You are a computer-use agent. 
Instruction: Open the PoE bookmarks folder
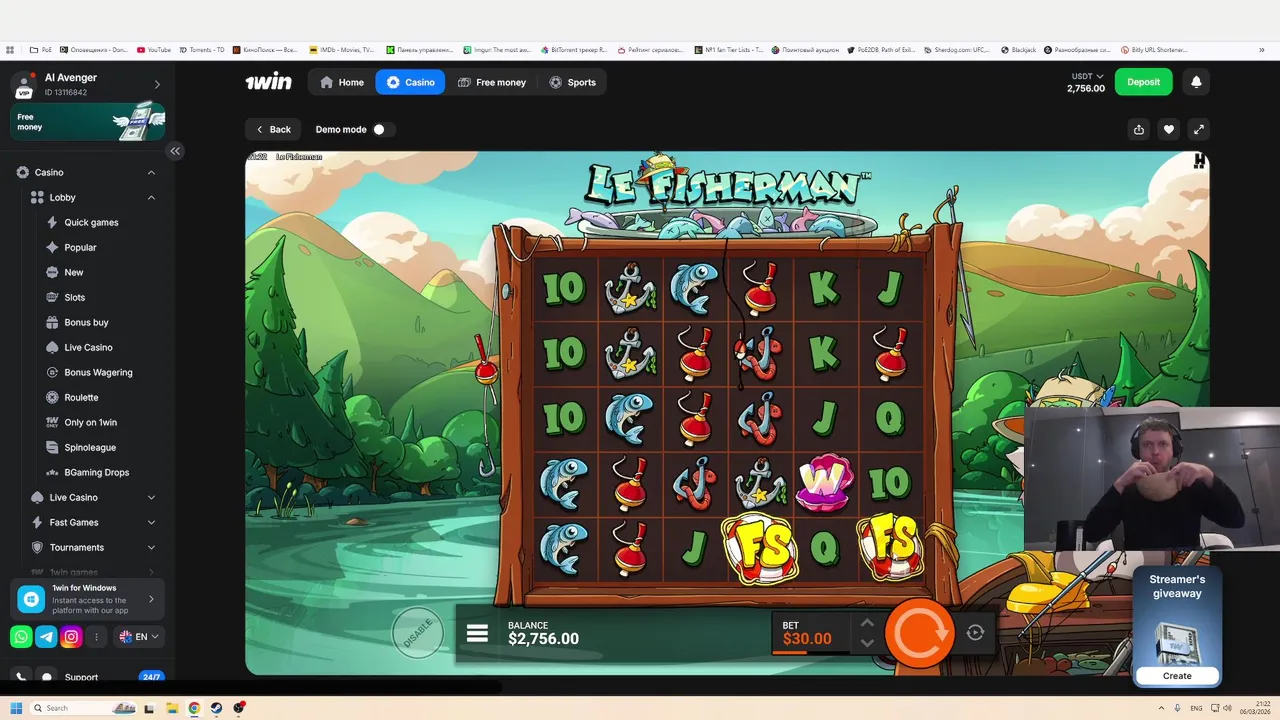tap(41, 49)
